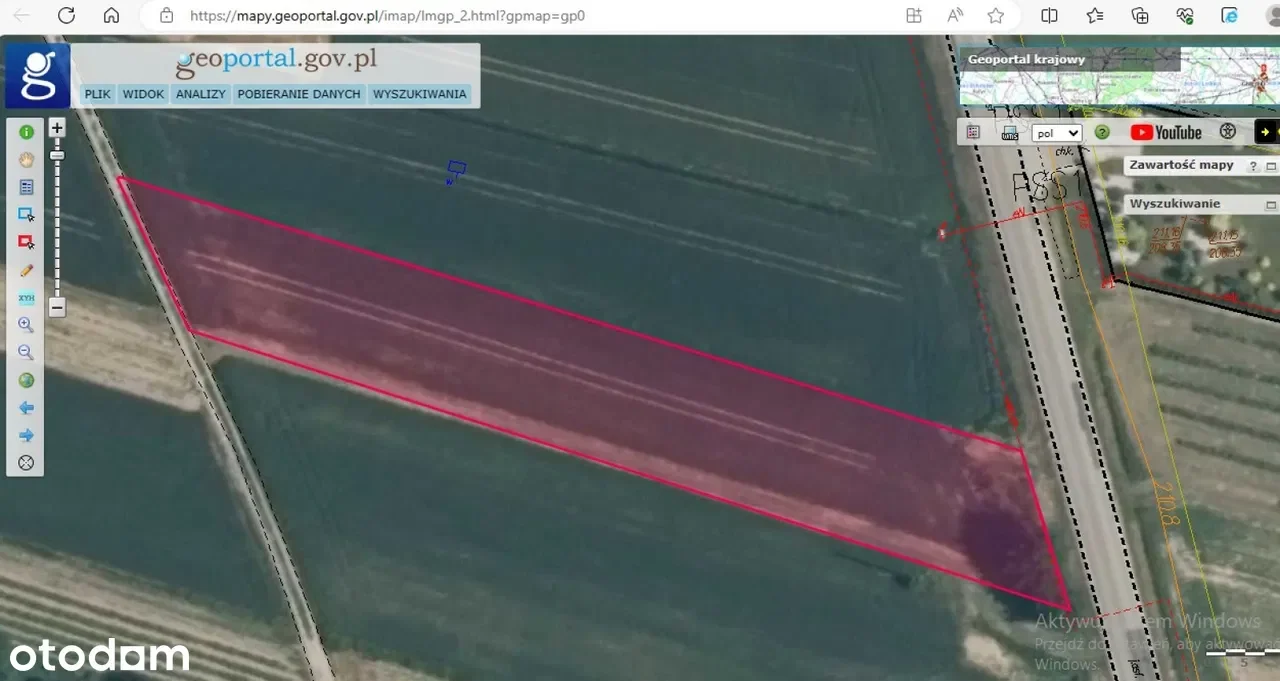The image size is (1280, 681).
Task: Activate the pencil drawing tool
Action: 27,270
